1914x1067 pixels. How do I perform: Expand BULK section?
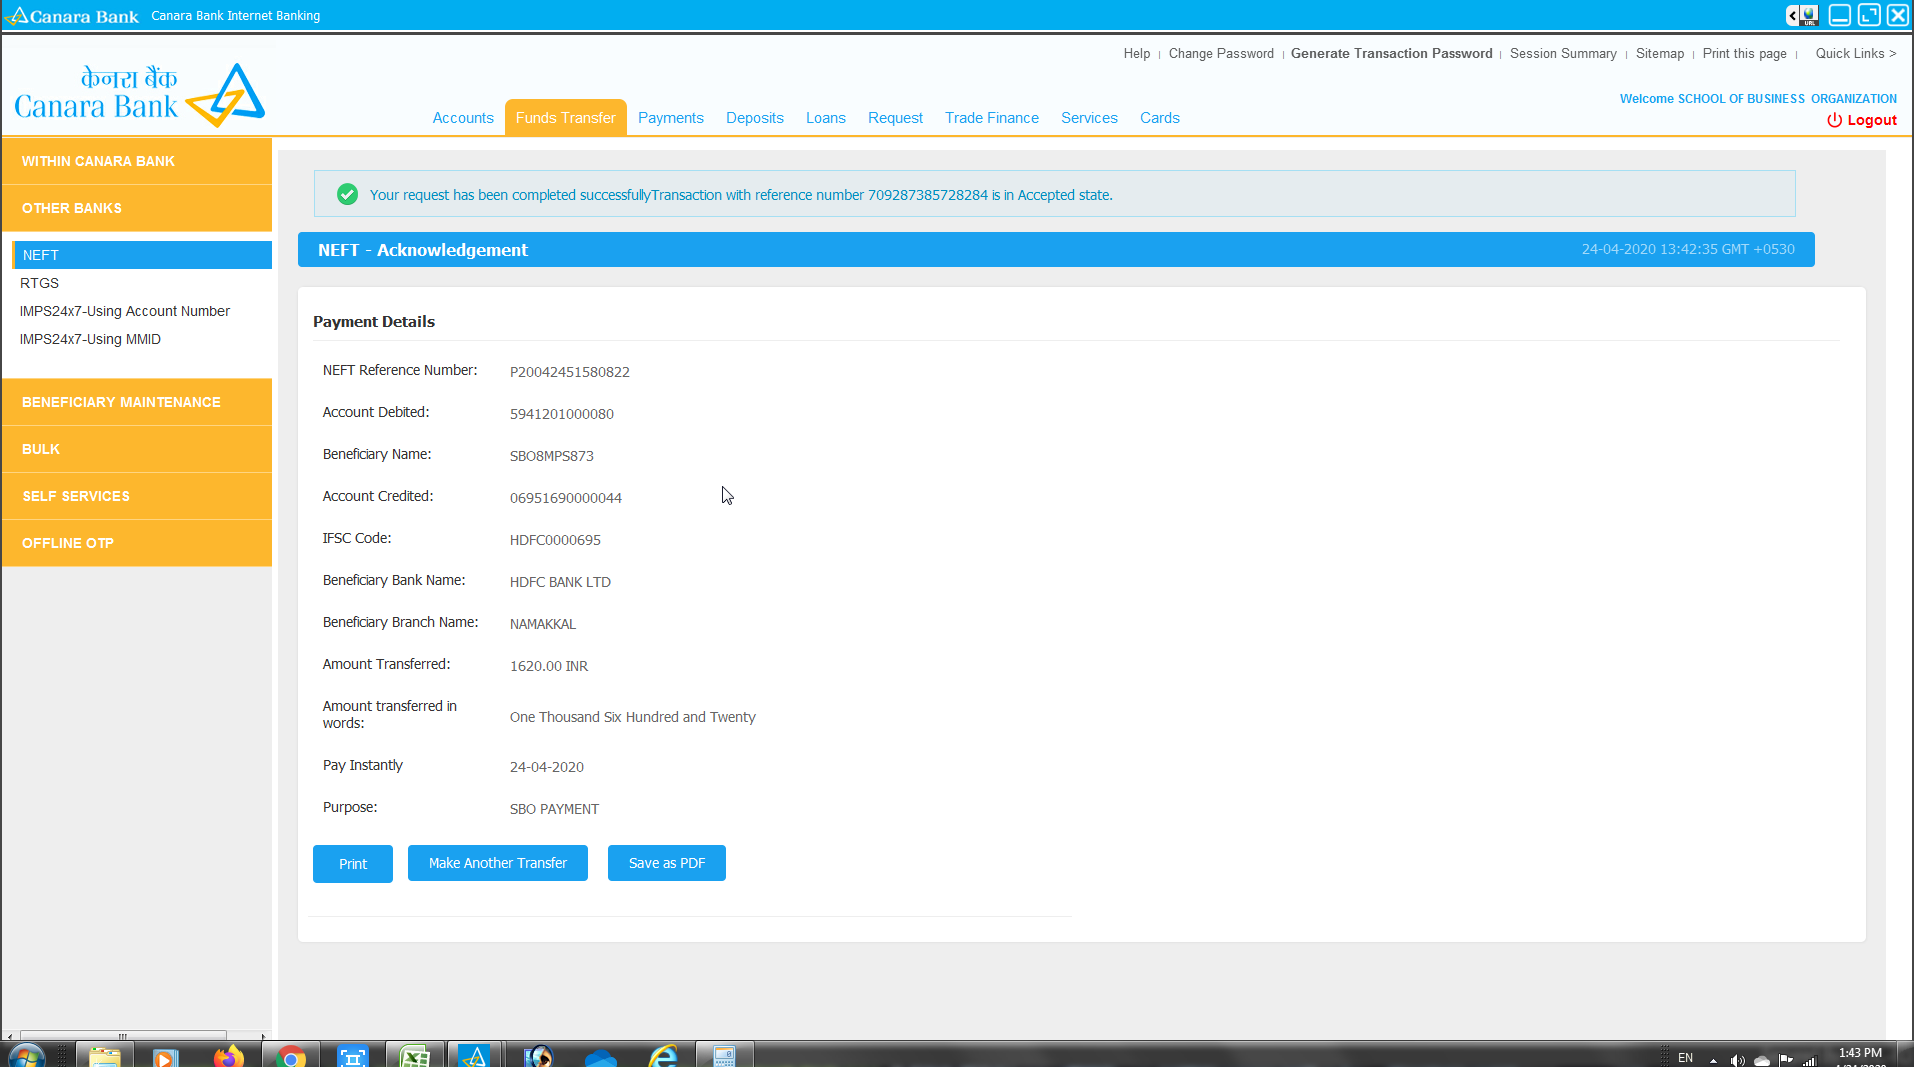click(137, 449)
